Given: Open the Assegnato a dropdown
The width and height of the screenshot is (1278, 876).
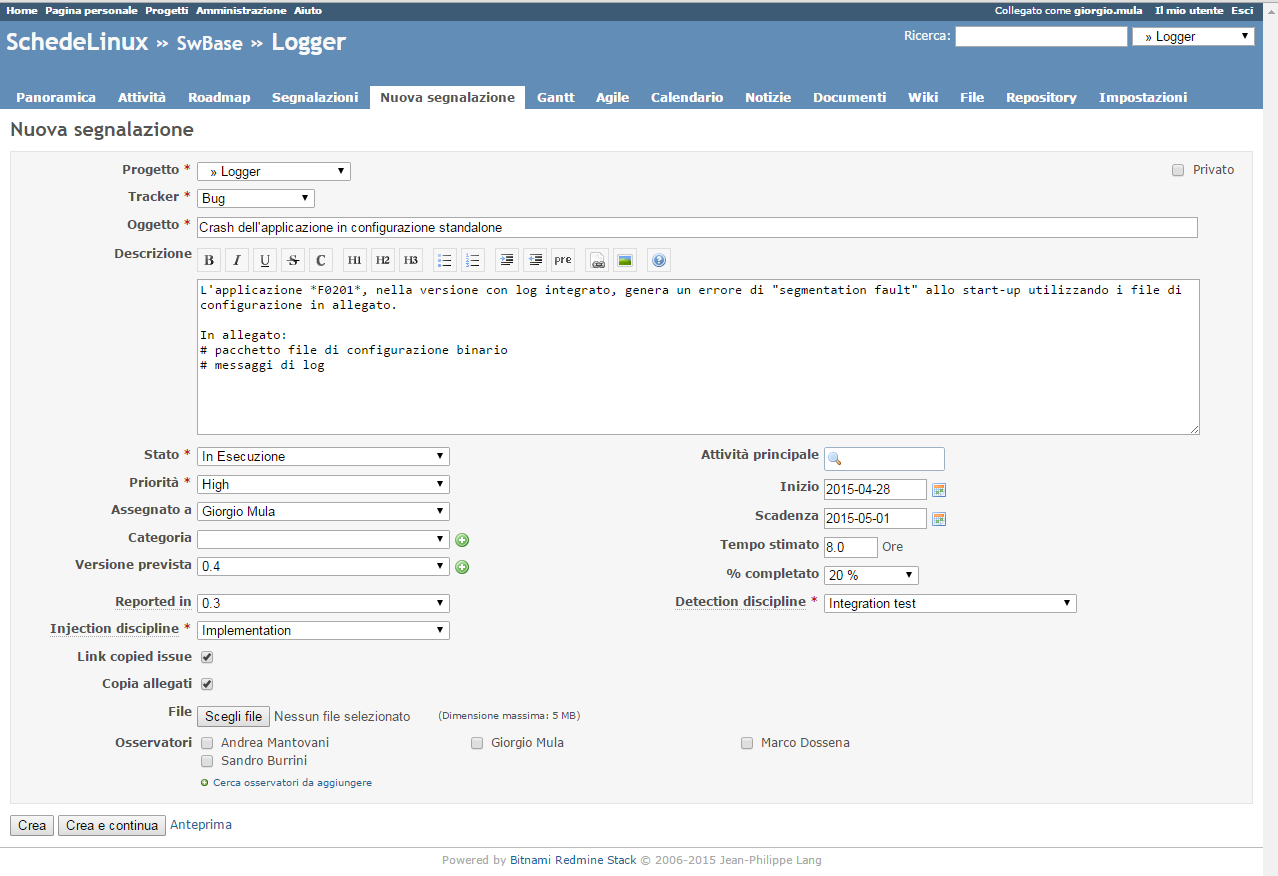Looking at the screenshot, I should 323,511.
